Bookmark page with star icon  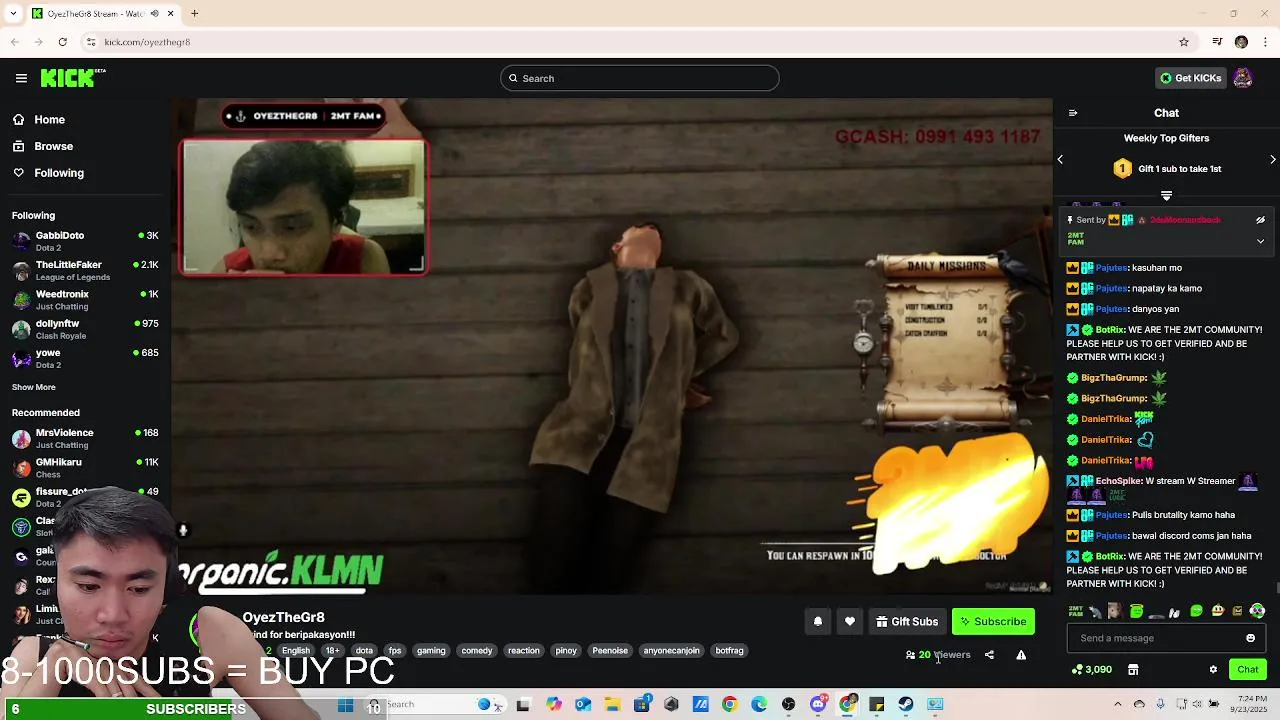click(1184, 42)
